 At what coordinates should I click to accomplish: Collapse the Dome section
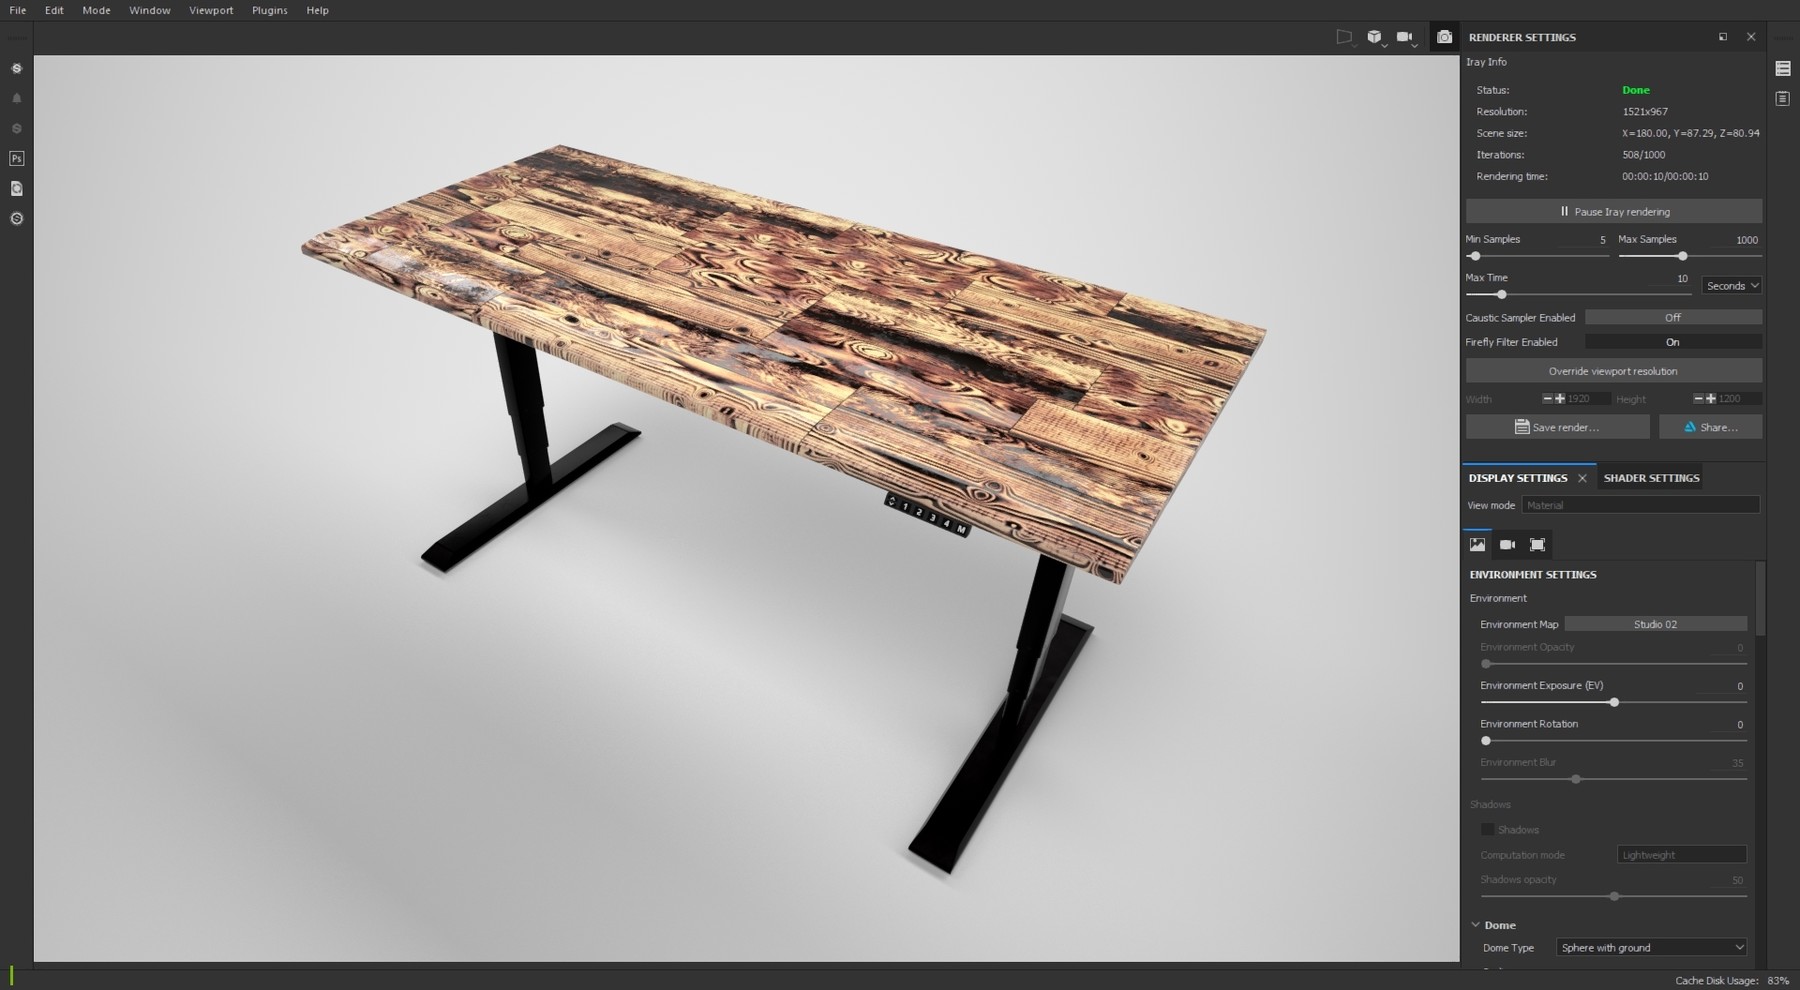[1476, 925]
